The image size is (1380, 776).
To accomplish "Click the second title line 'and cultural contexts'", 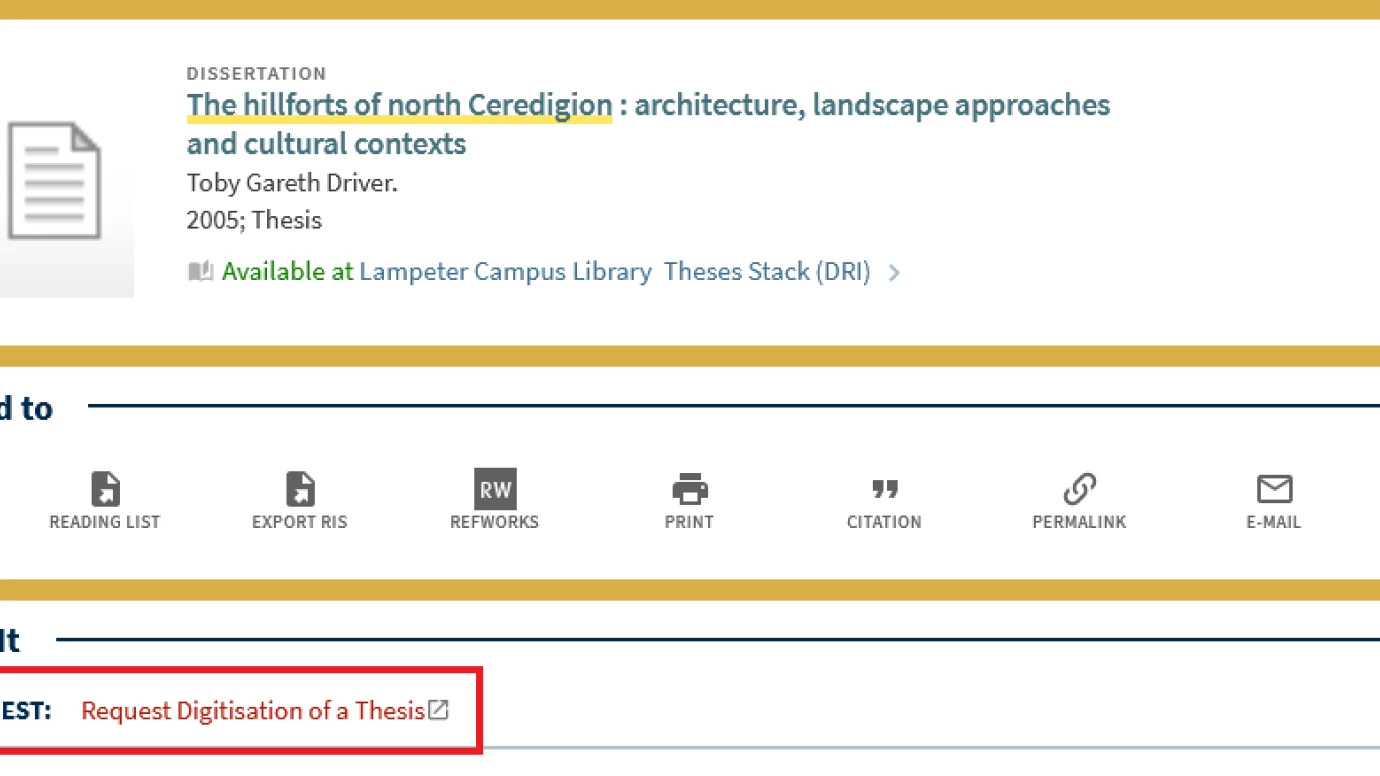I will 326,144.
